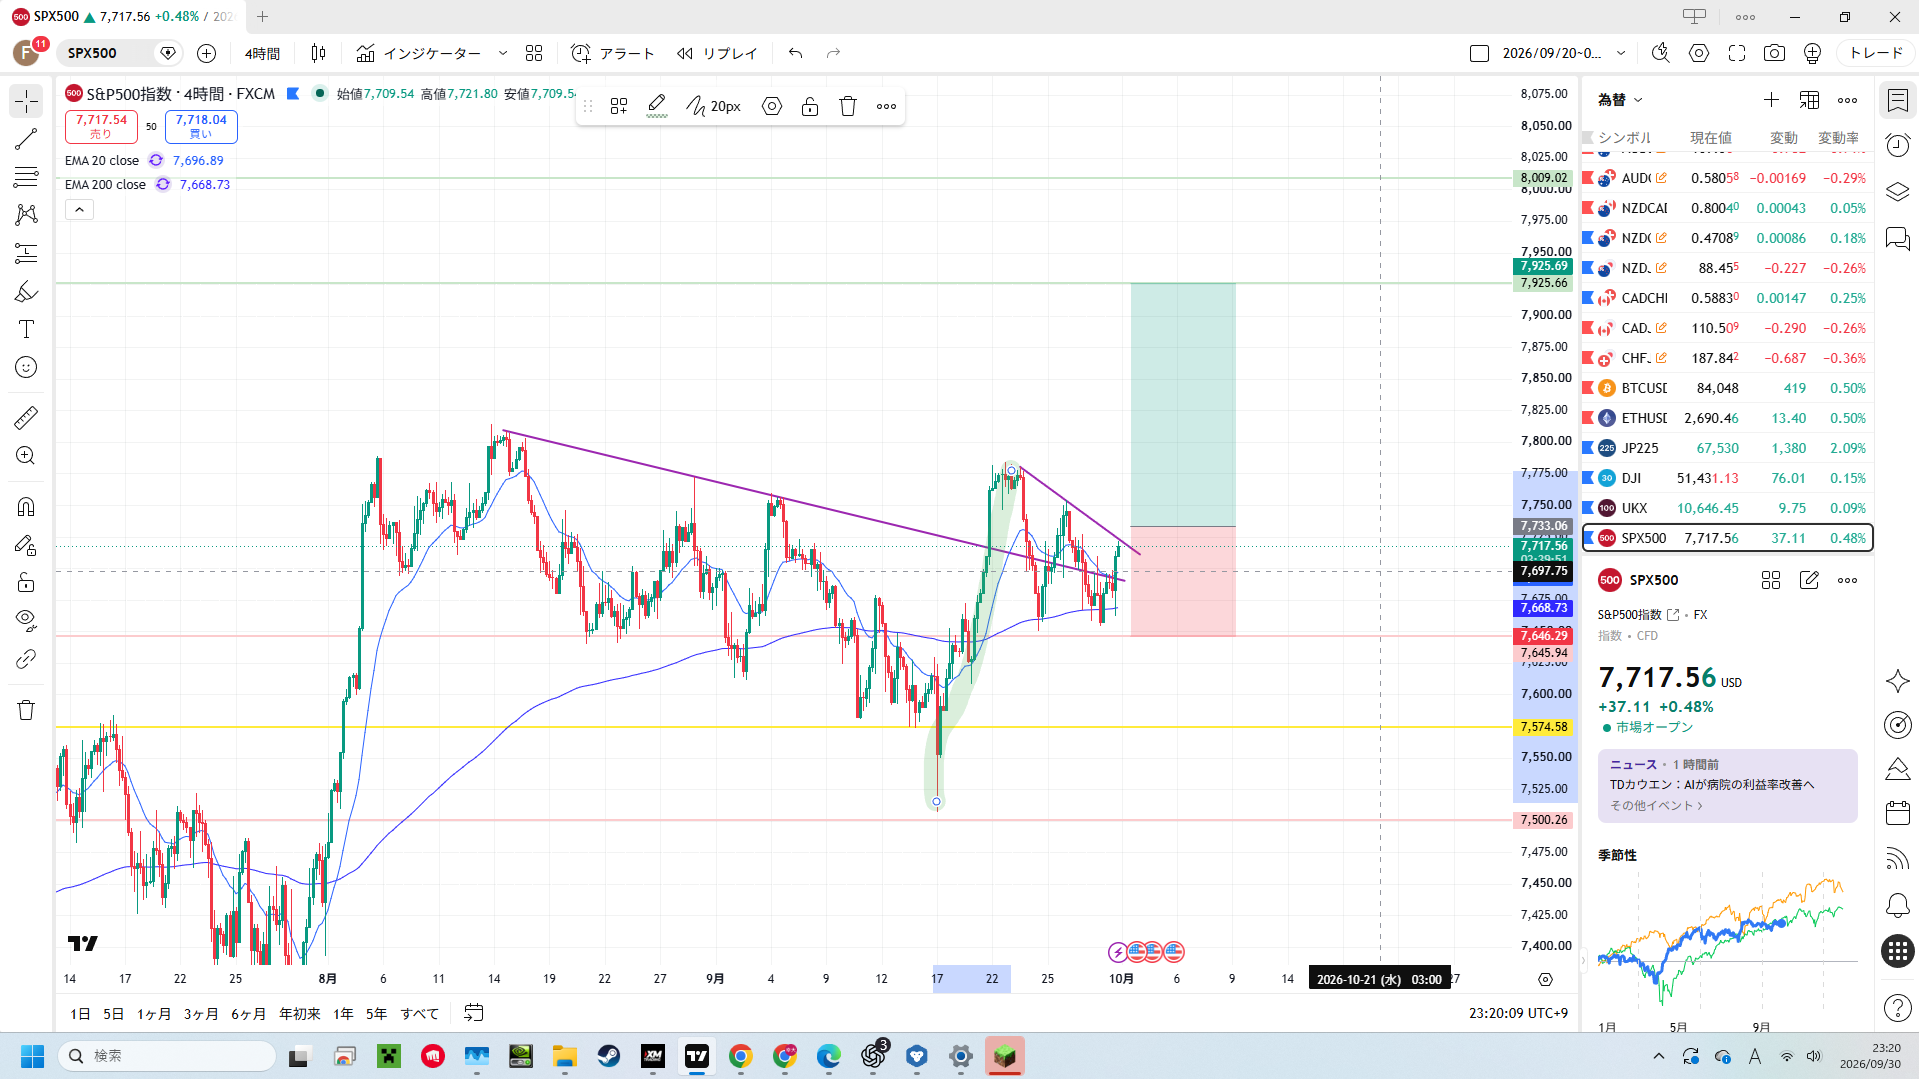Hide all drawings with eye icon
Image resolution: width=1919 pixels, height=1079 pixels.
(x=26, y=620)
